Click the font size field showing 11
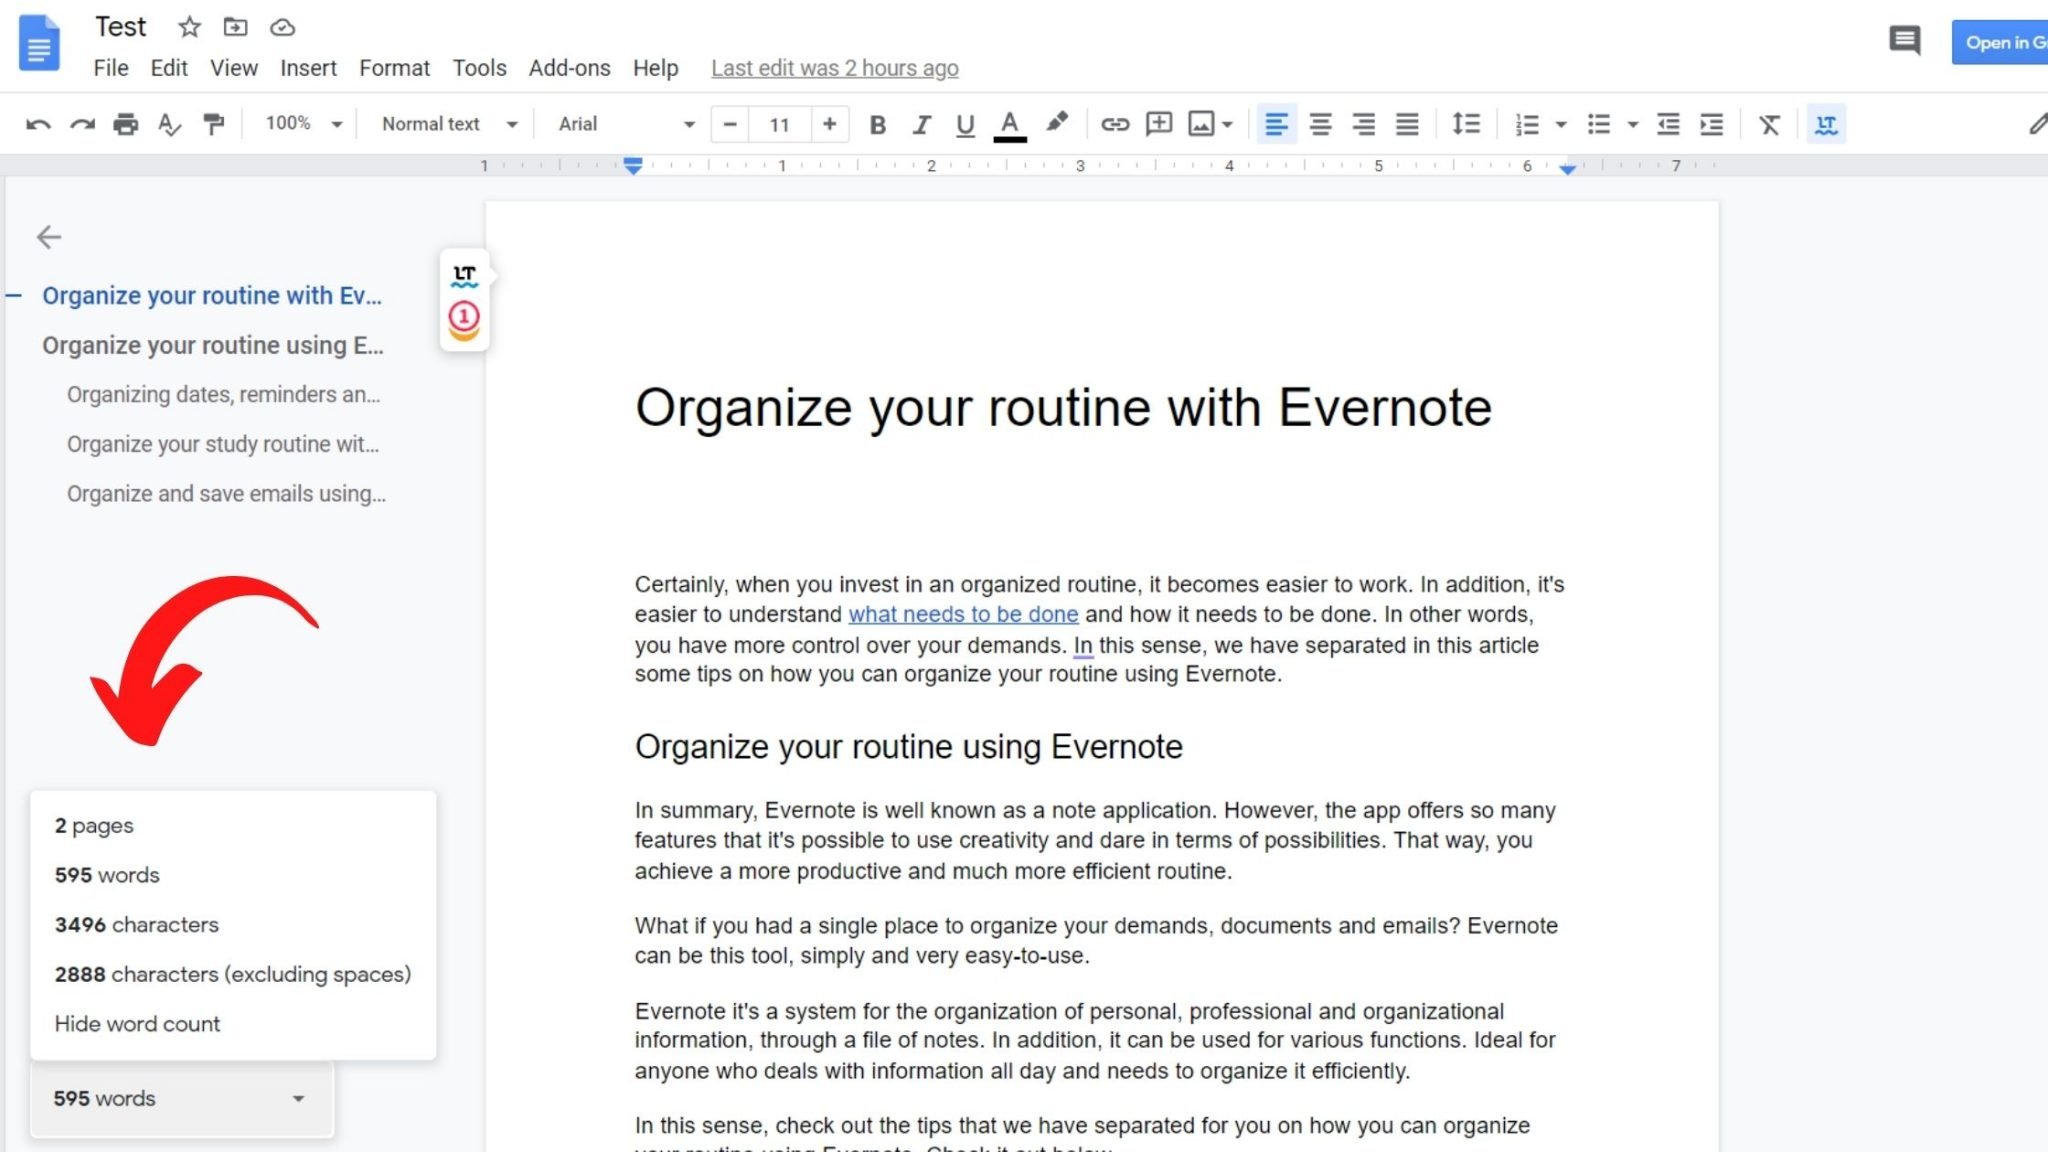This screenshot has height=1152, width=2048. 779,124
